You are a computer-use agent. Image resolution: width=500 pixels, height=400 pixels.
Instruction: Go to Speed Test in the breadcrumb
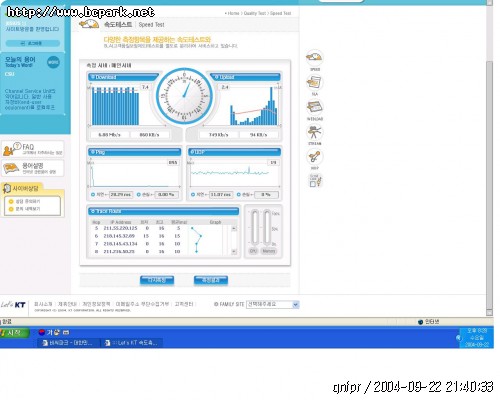pos(280,13)
